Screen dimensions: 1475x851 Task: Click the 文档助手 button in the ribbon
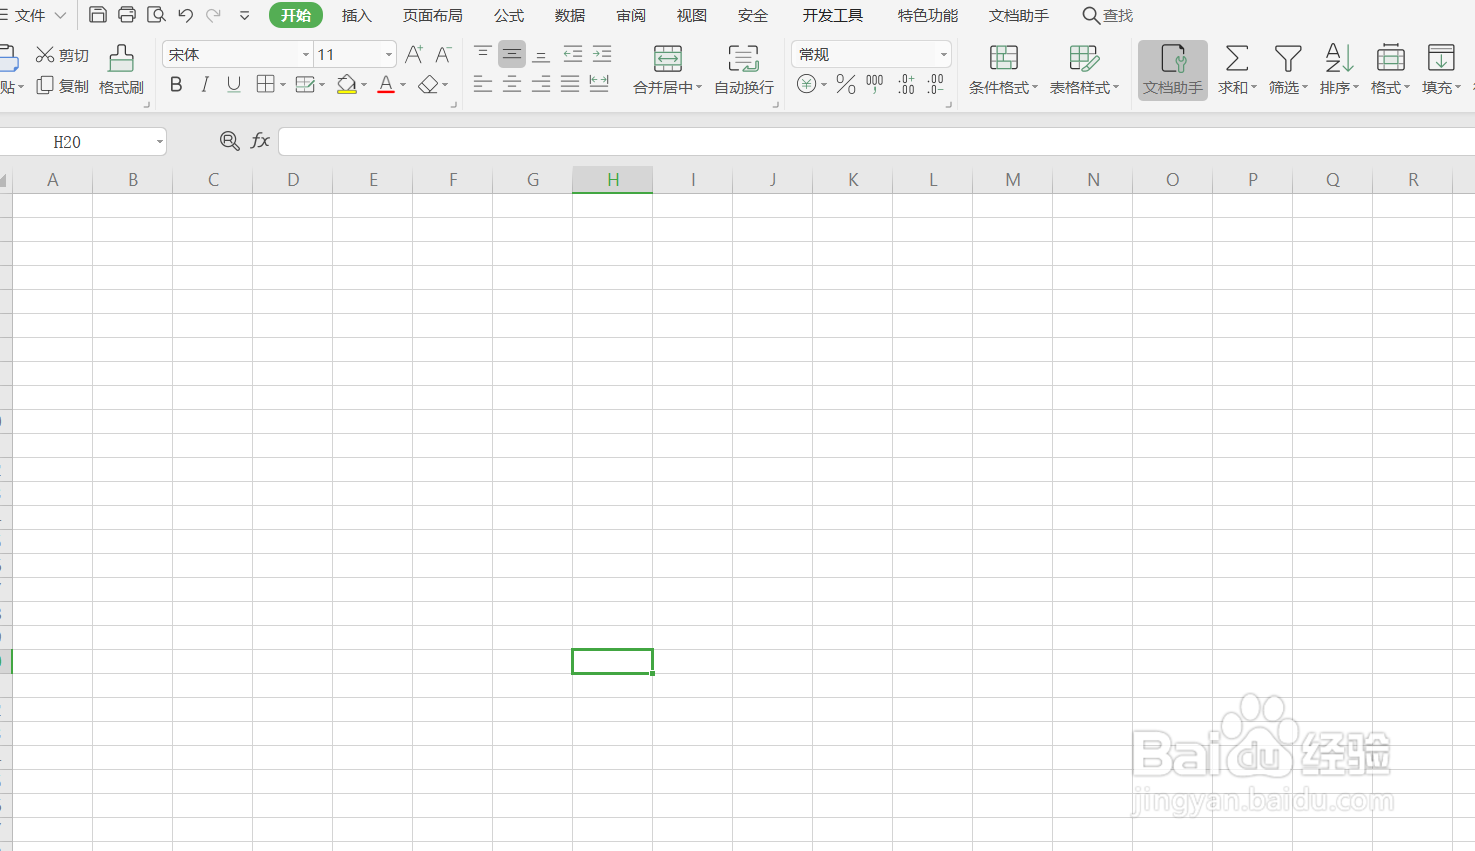[1173, 70]
